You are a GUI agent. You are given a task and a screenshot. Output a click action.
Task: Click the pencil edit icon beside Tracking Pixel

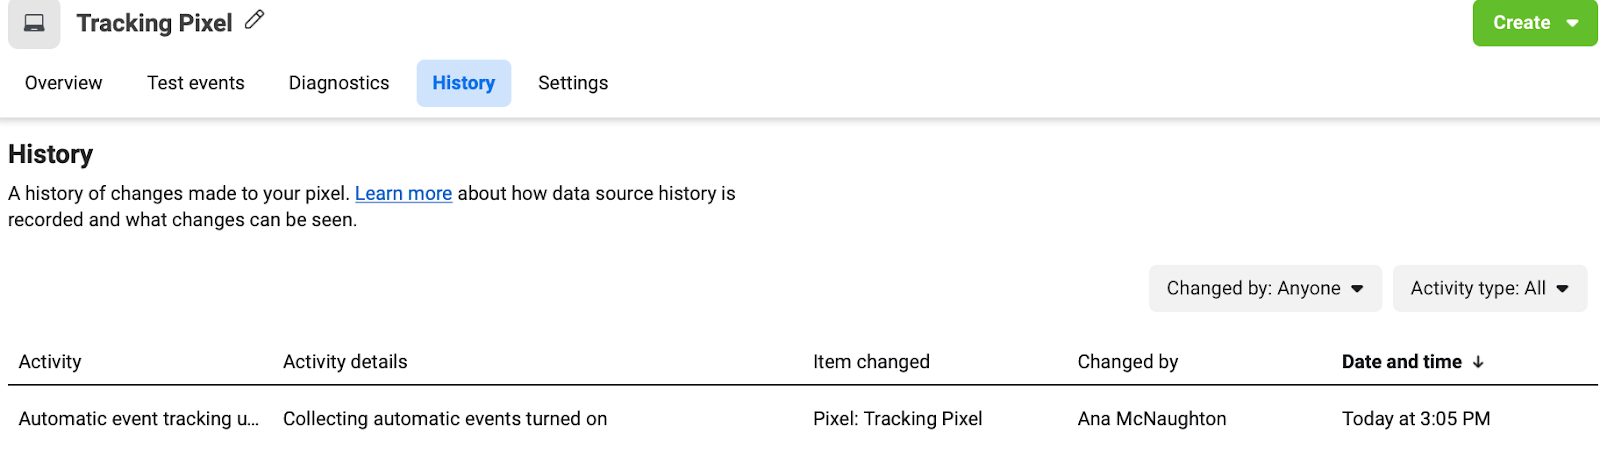pyautogui.click(x=255, y=20)
